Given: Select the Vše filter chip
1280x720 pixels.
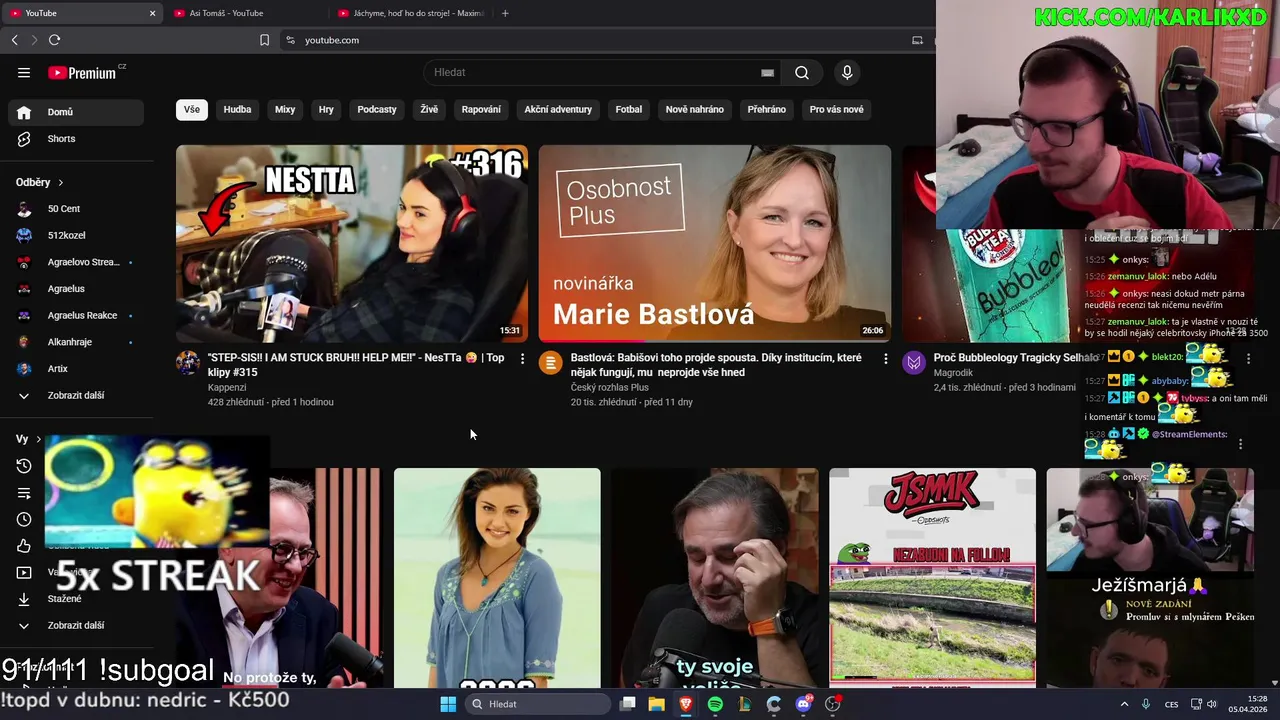Looking at the screenshot, I should pos(192,109).
